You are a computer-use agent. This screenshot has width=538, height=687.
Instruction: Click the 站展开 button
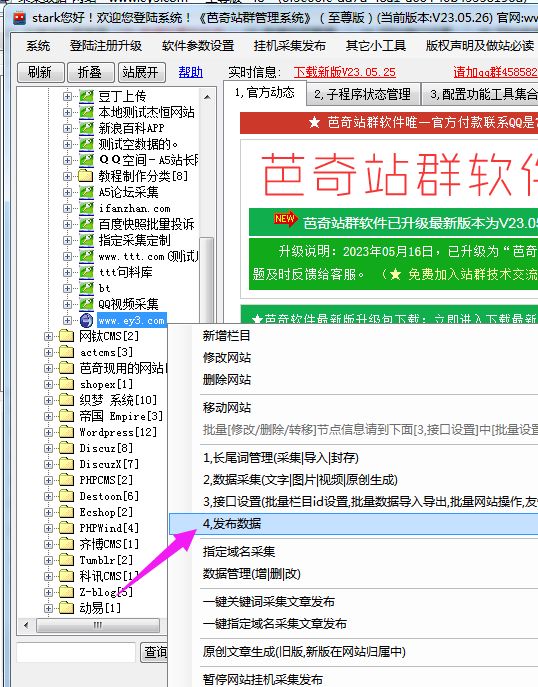pyautogui.click(x=142, y=72)
